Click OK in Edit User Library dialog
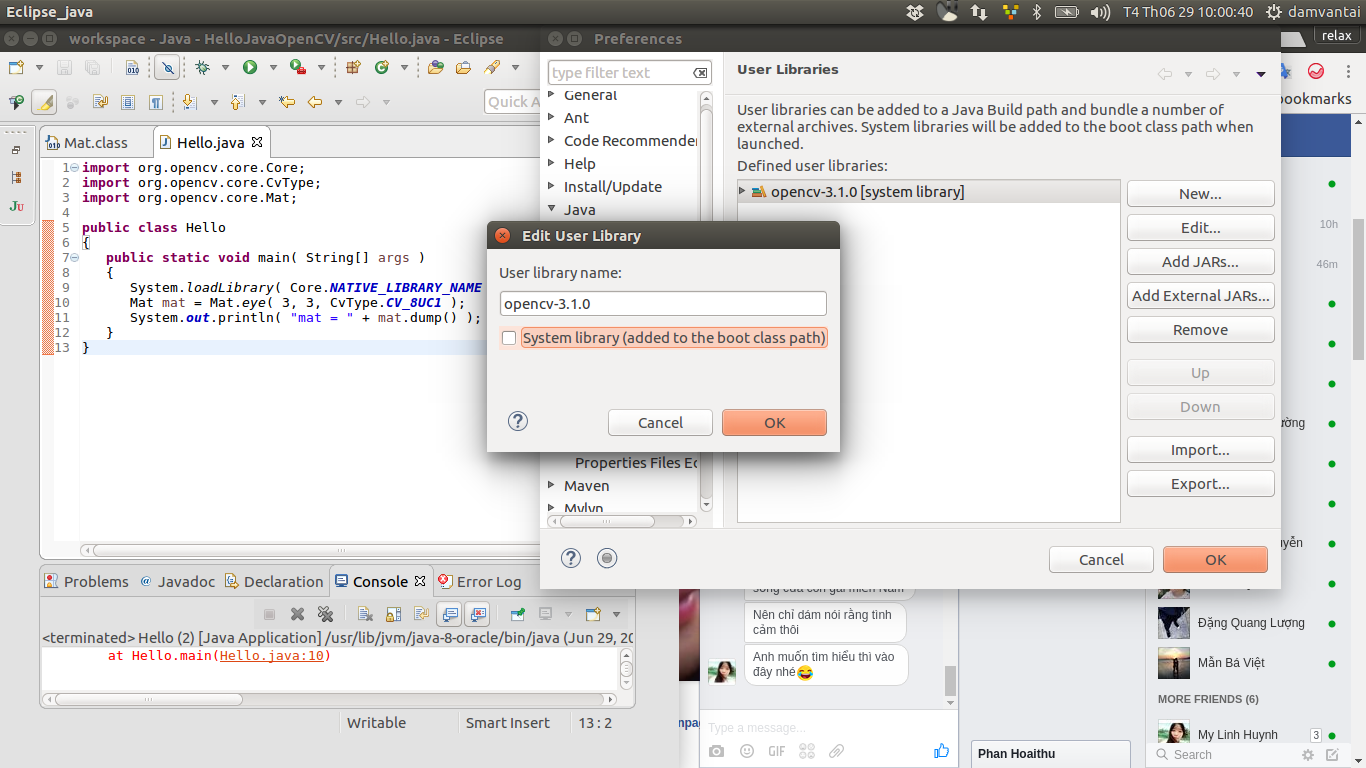The height and width of the screenshot is (768, 1366). click(774, 422)
